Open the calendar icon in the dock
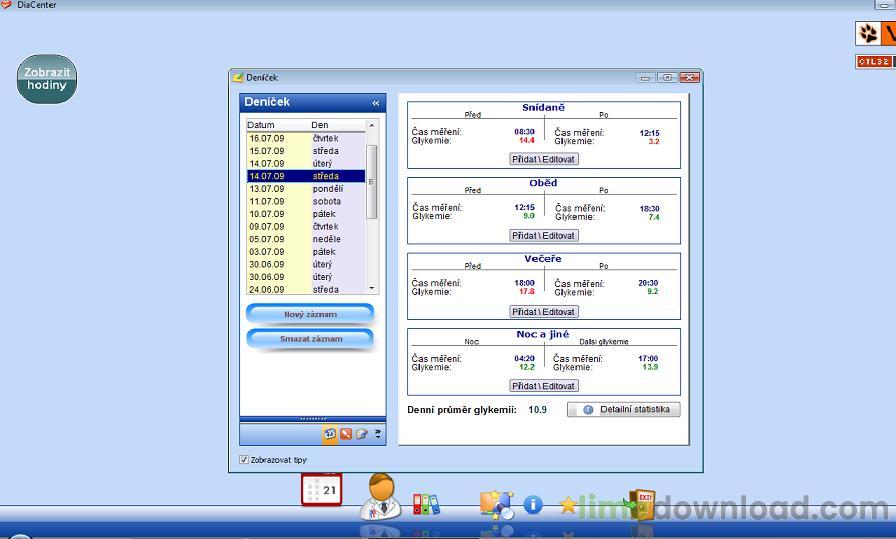The height and width of the screenshot is (539, 896). (322, 490)
